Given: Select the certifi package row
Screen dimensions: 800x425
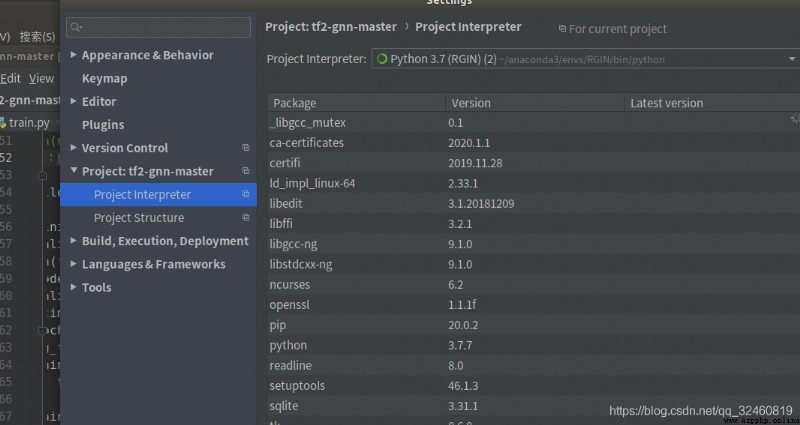Looking at the screenshot, I should (533, 163).
